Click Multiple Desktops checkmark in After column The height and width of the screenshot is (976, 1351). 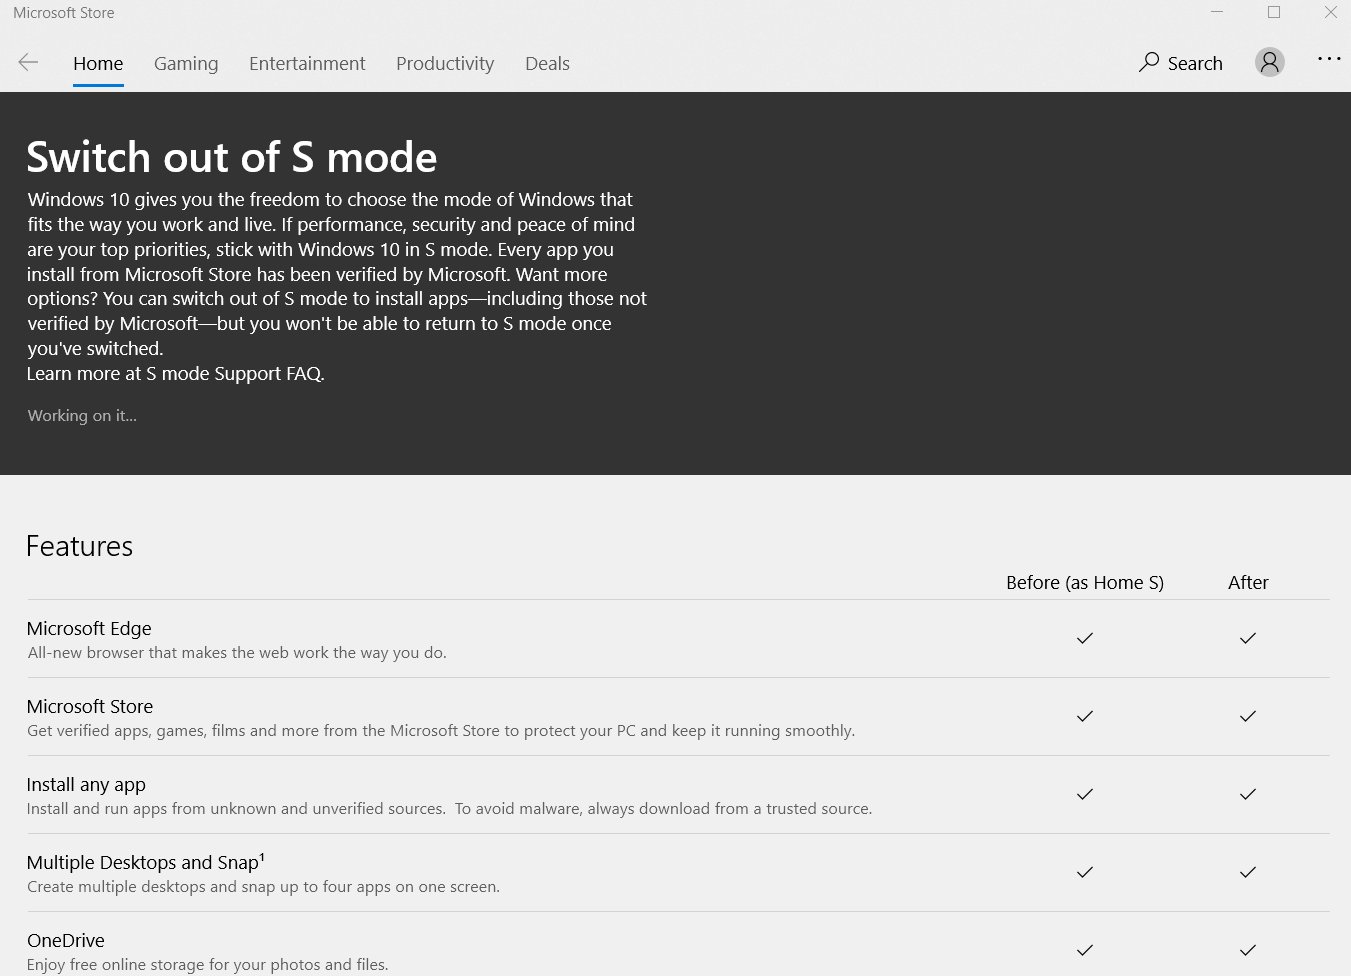(x=1248, y=872)
